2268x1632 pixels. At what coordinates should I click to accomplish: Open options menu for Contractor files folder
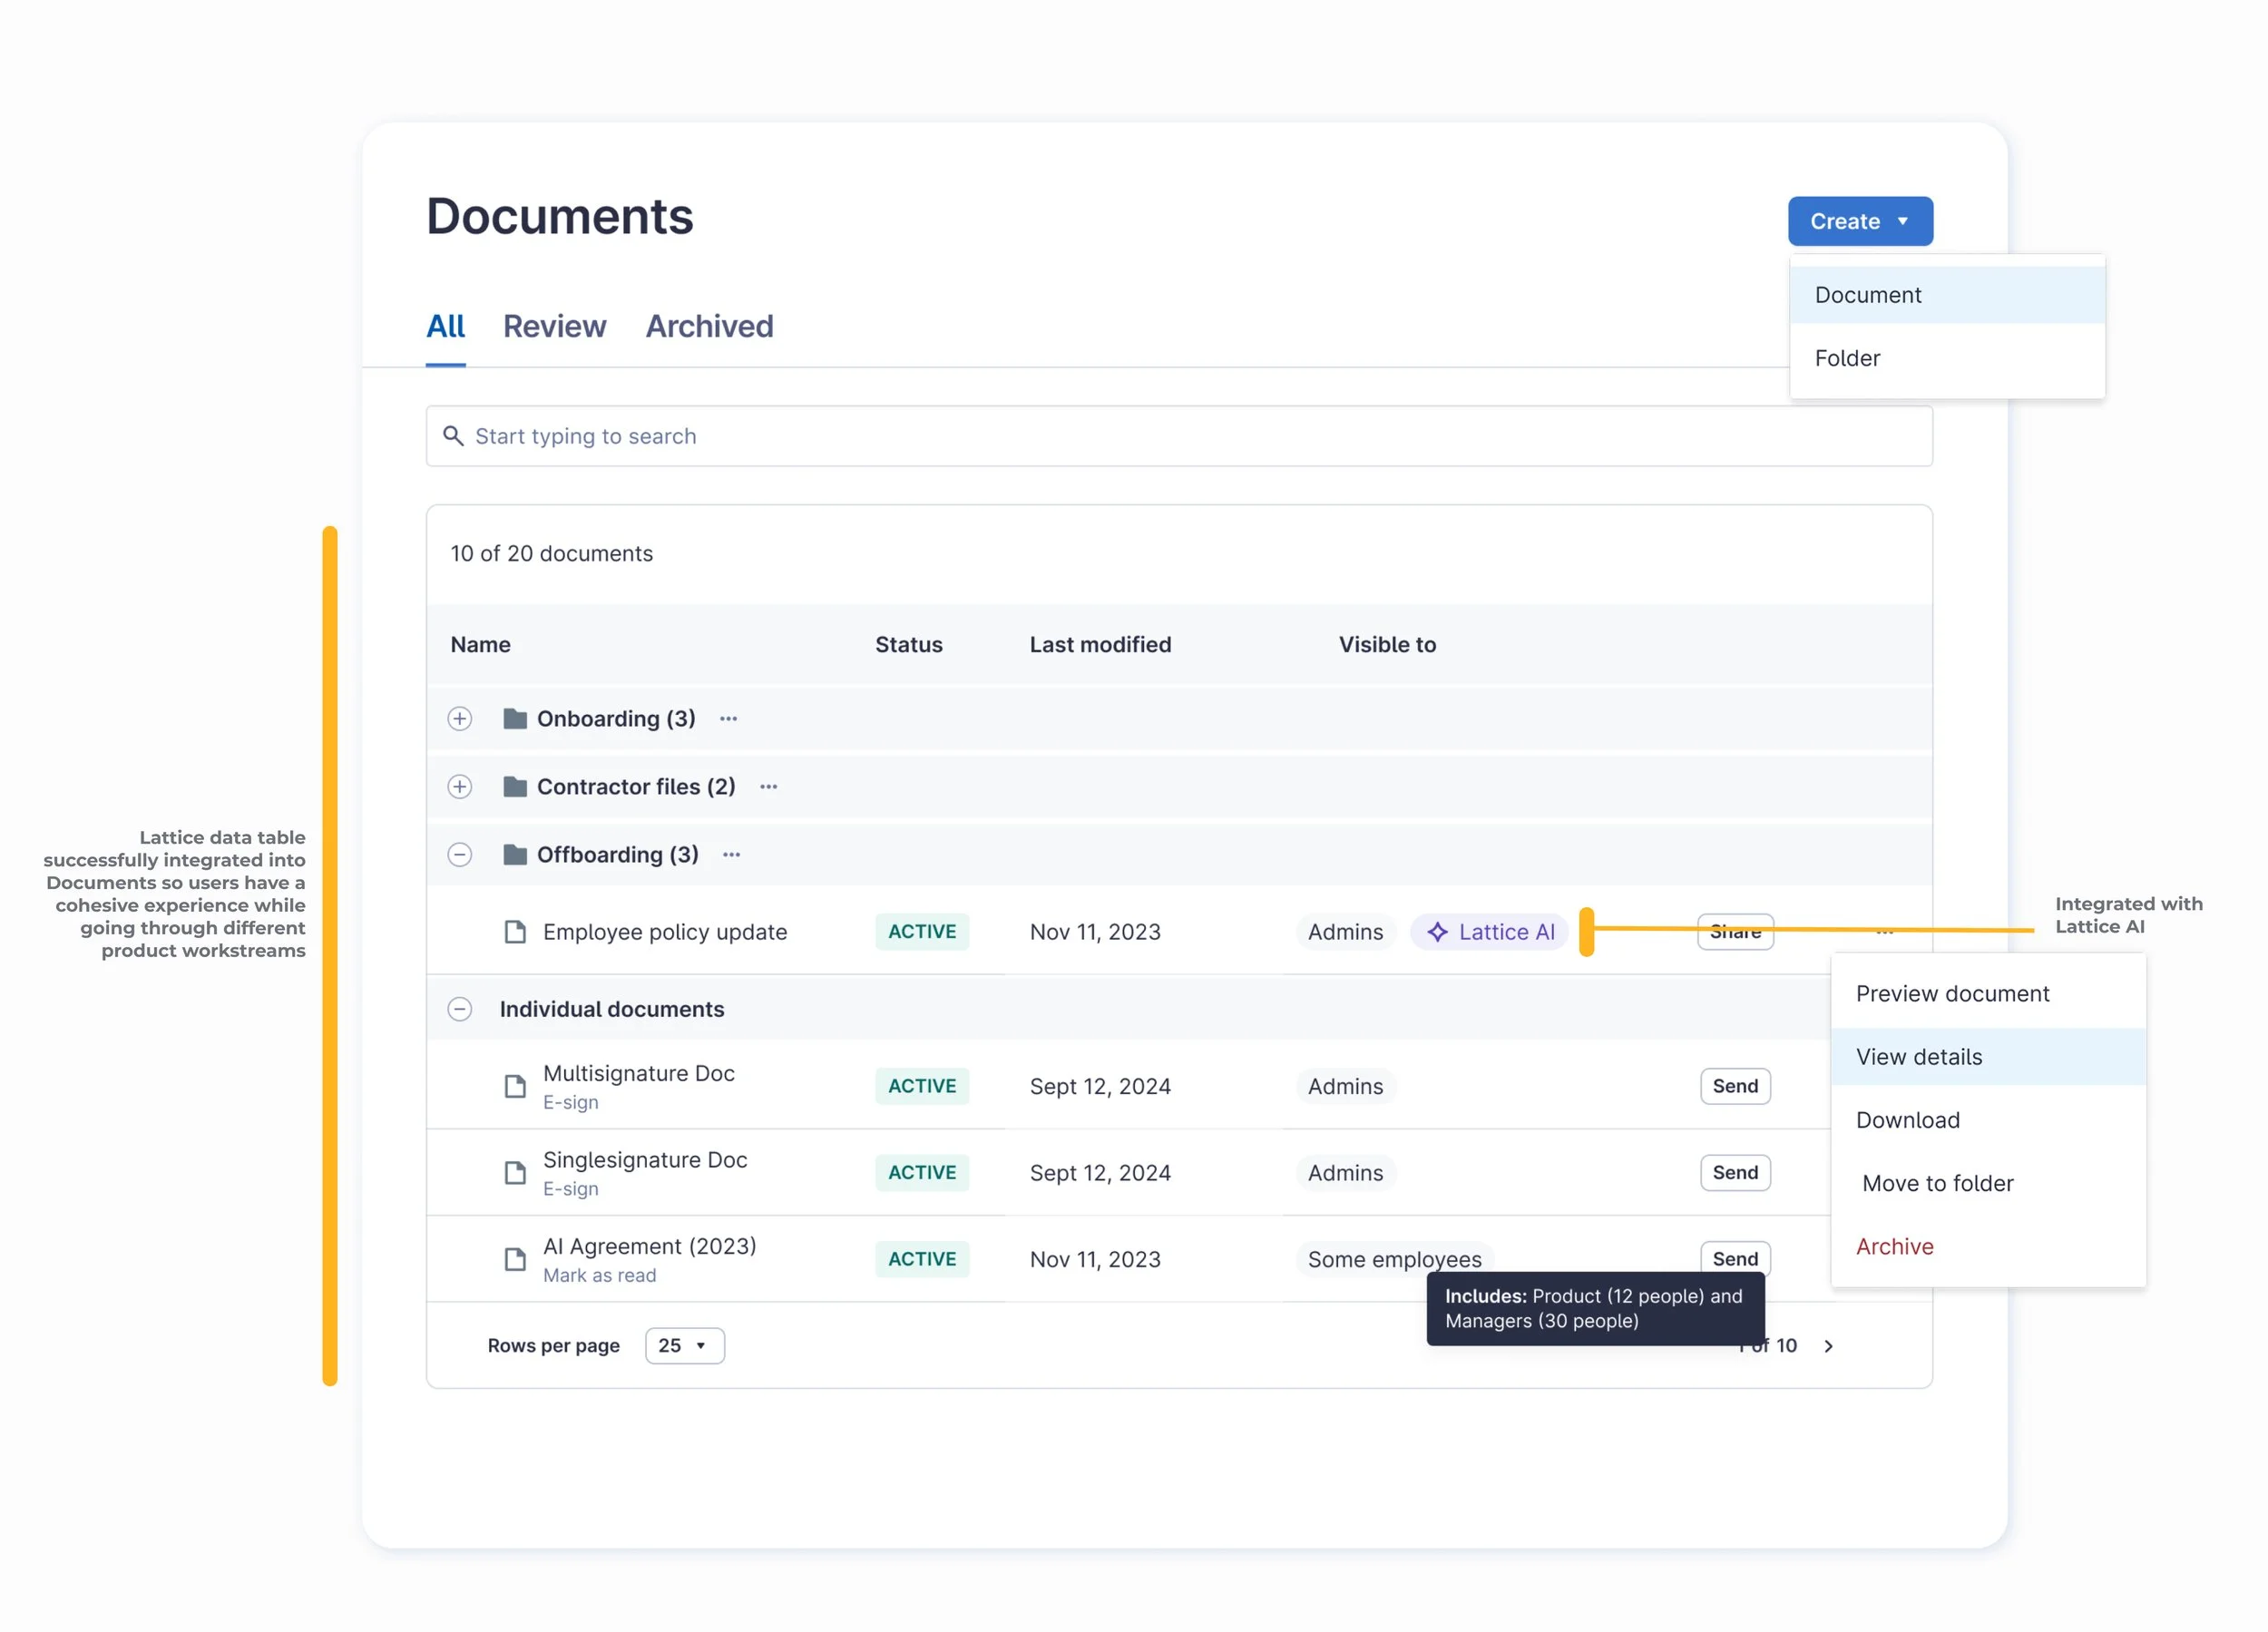click(x=769, y=787)
